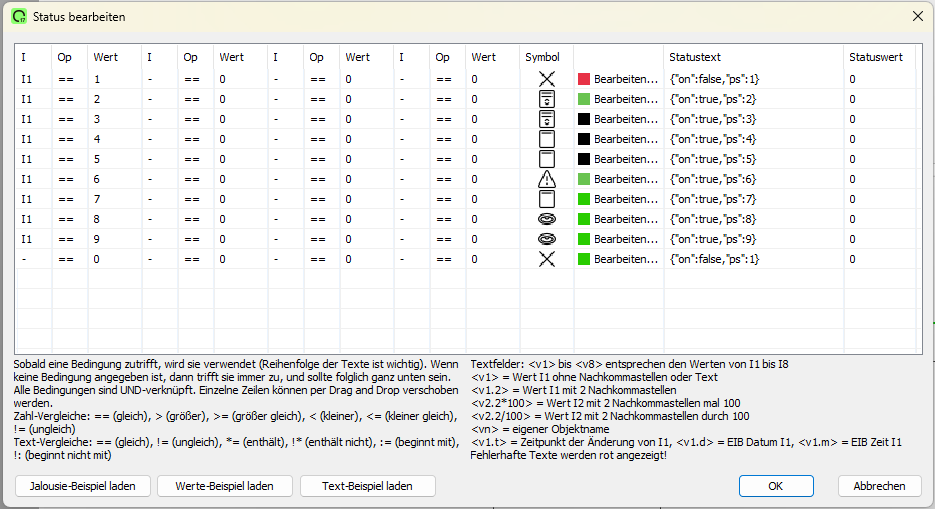Select status text {"on":true,"ps":8}
This screenshot has width=935, height=509.
pos(713,219)
